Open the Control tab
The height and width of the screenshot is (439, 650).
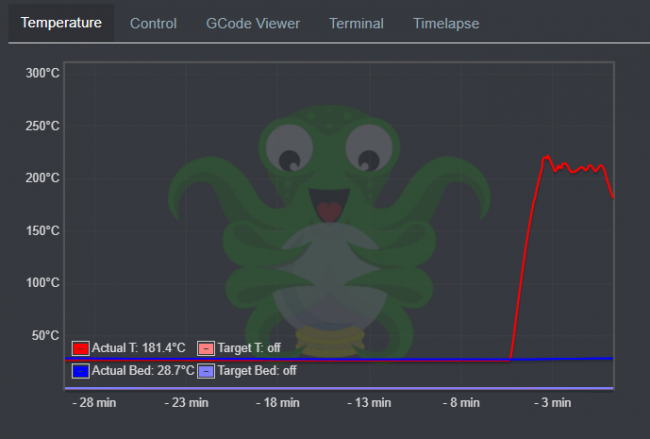(153, 24)
